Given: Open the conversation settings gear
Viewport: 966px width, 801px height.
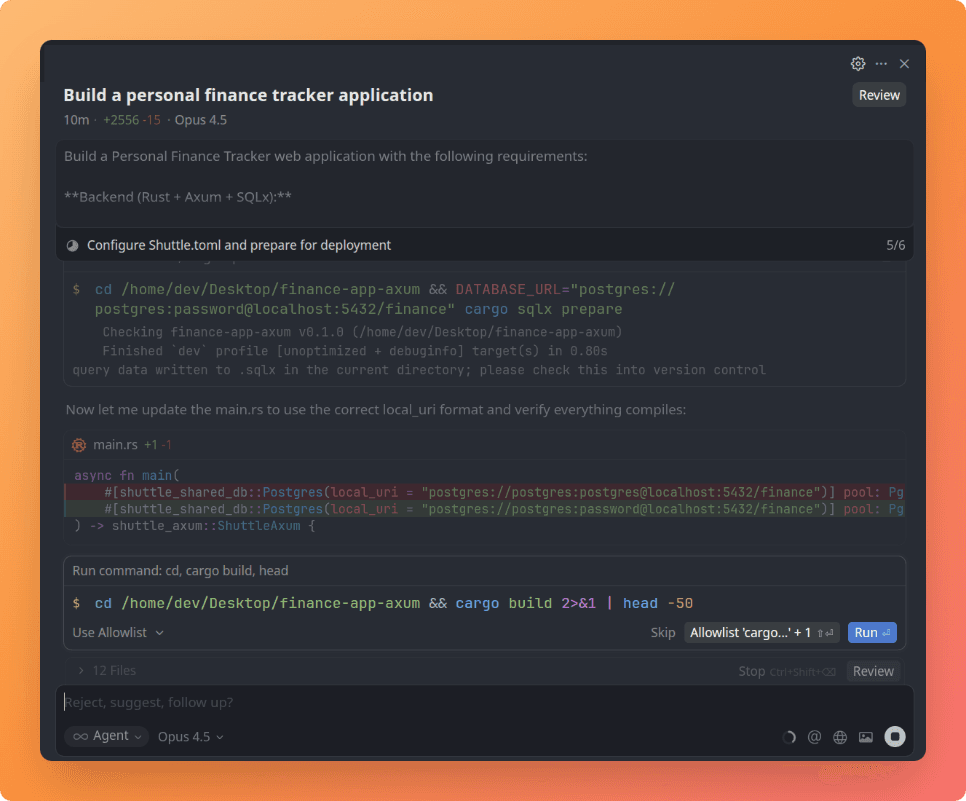Looking at the screenshot, I should tap(857, 63).
